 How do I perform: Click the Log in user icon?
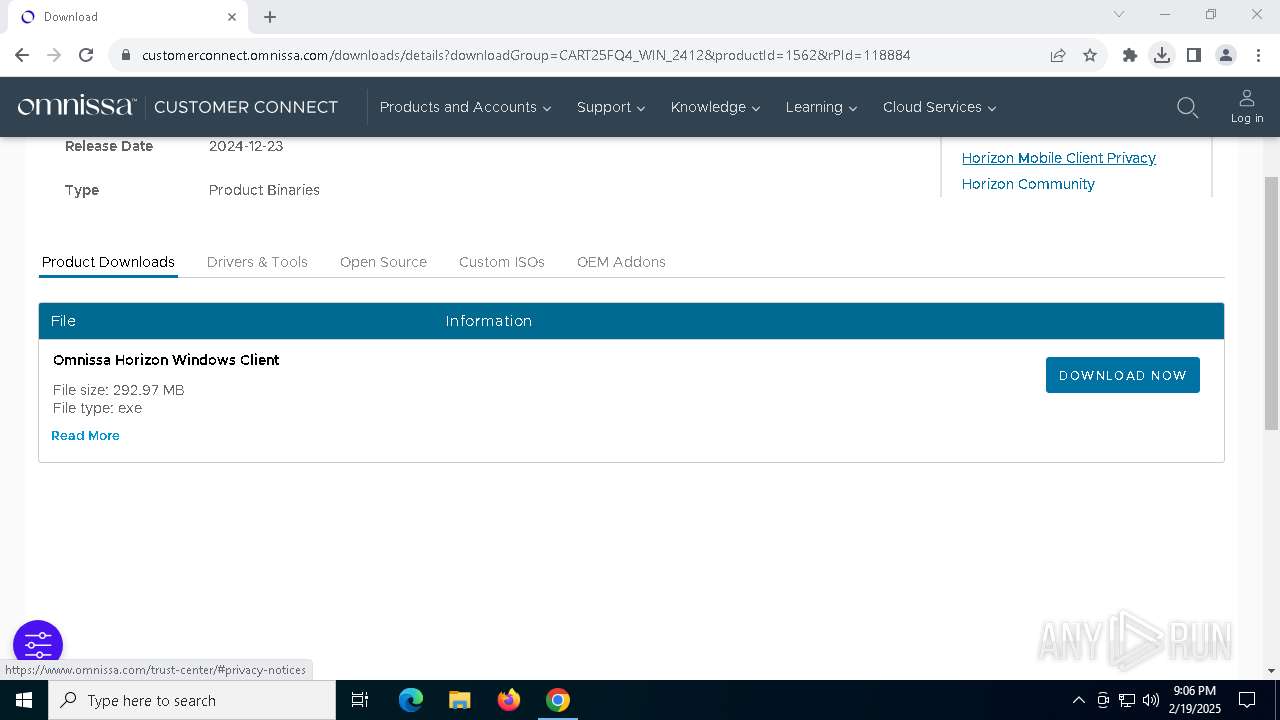coord(1247,107)
